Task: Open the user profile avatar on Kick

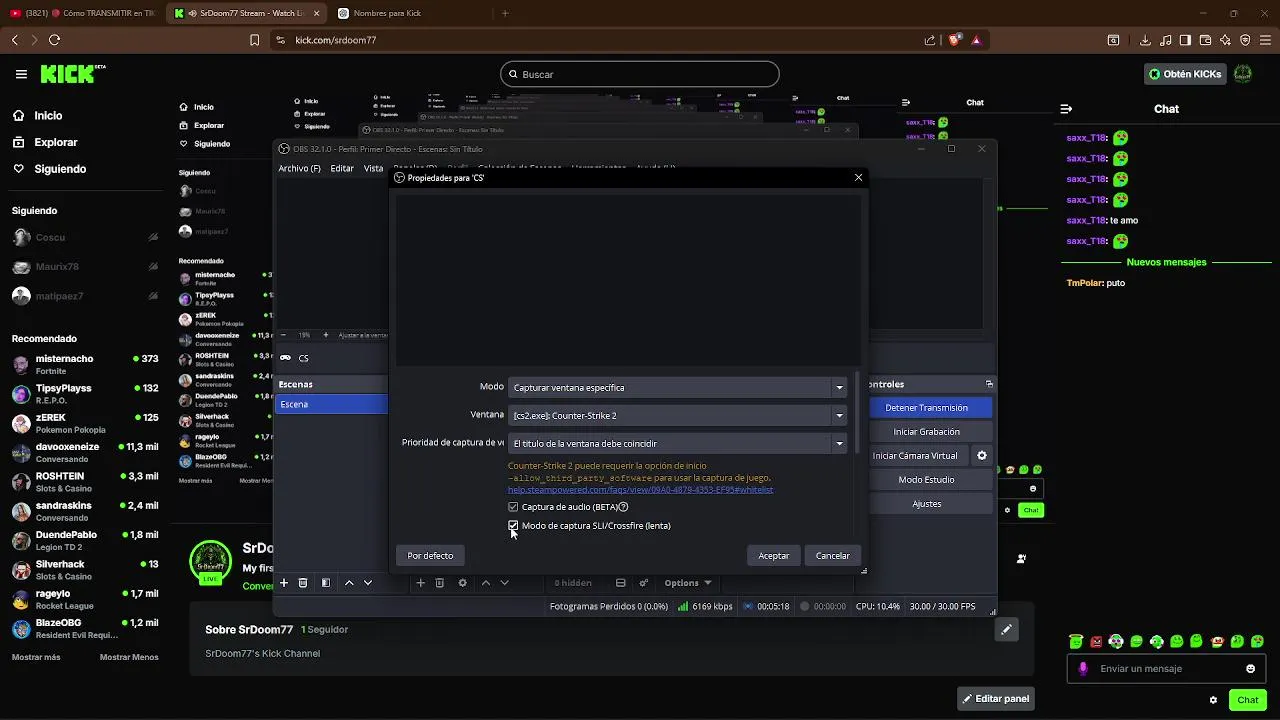Action: pyautogui.click(x=1243, y=74)
